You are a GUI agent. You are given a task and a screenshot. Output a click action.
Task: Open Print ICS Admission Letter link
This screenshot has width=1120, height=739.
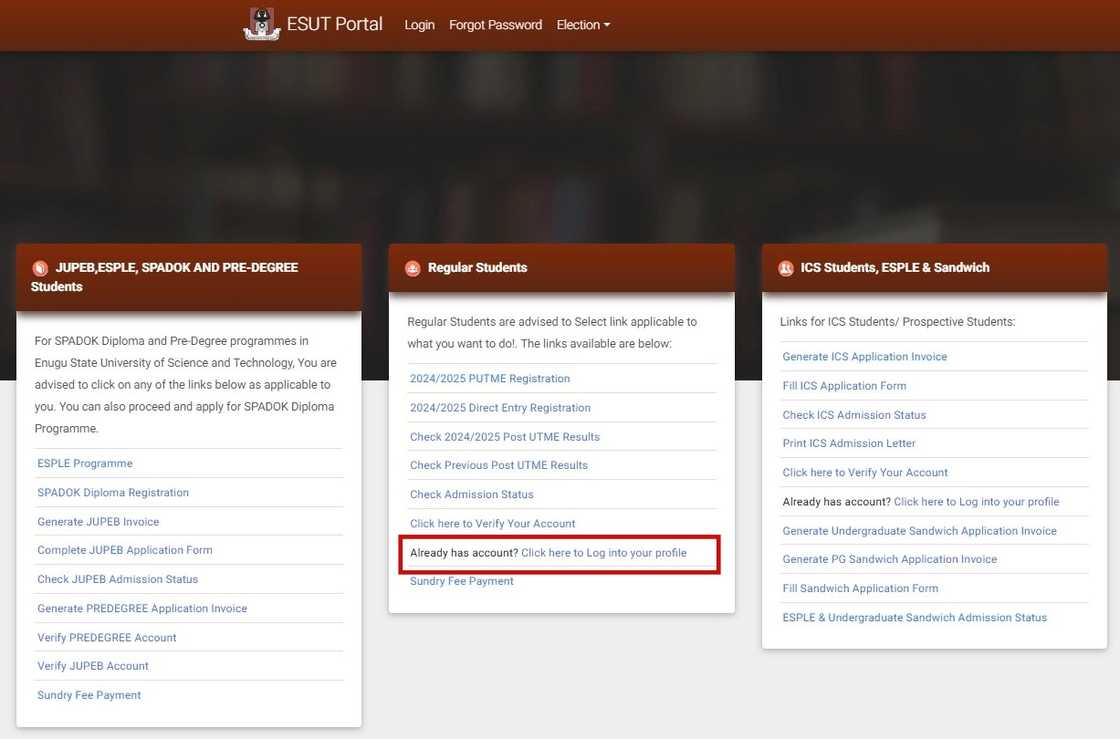click(849, 443)
